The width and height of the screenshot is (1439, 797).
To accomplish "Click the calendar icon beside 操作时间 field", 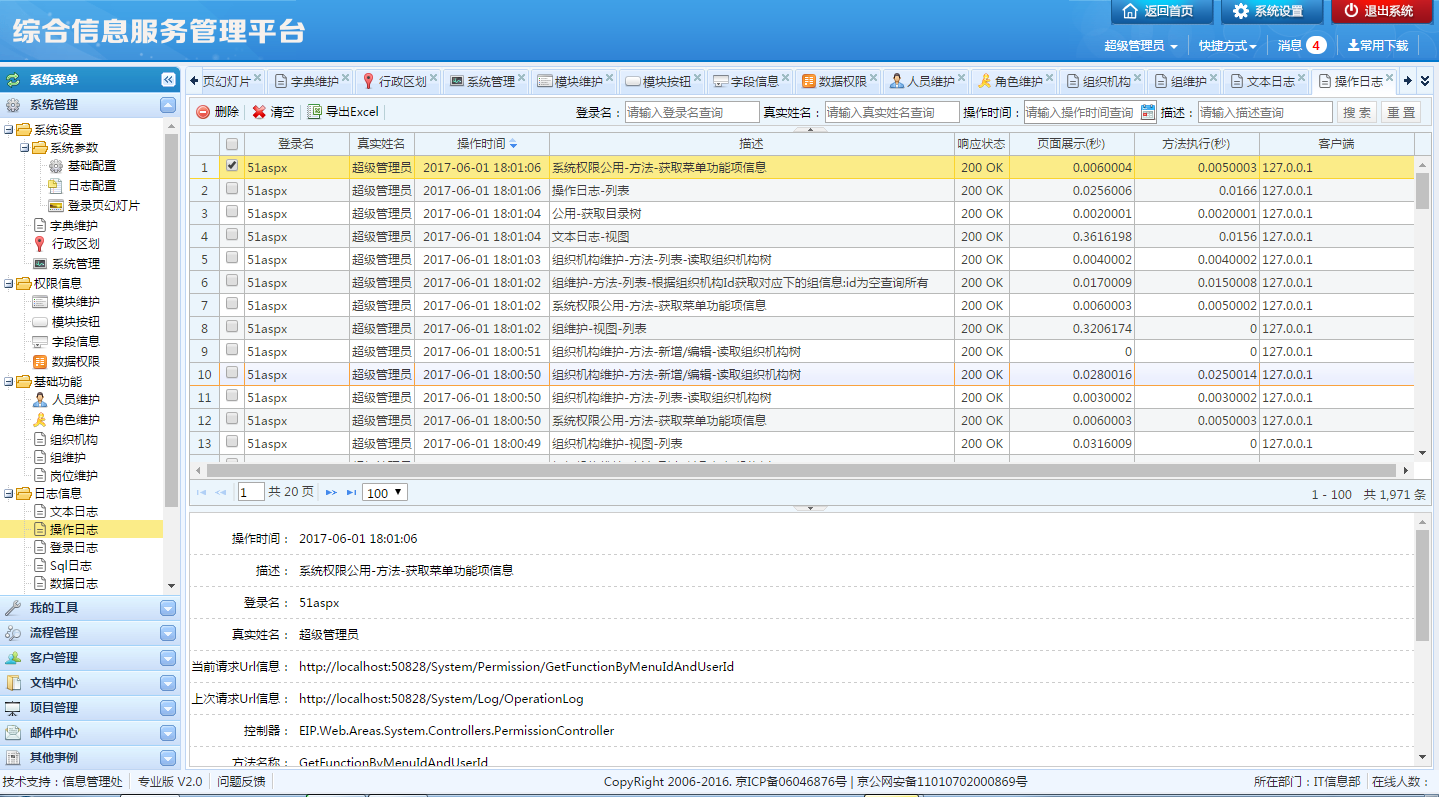I will point(1148,112).
